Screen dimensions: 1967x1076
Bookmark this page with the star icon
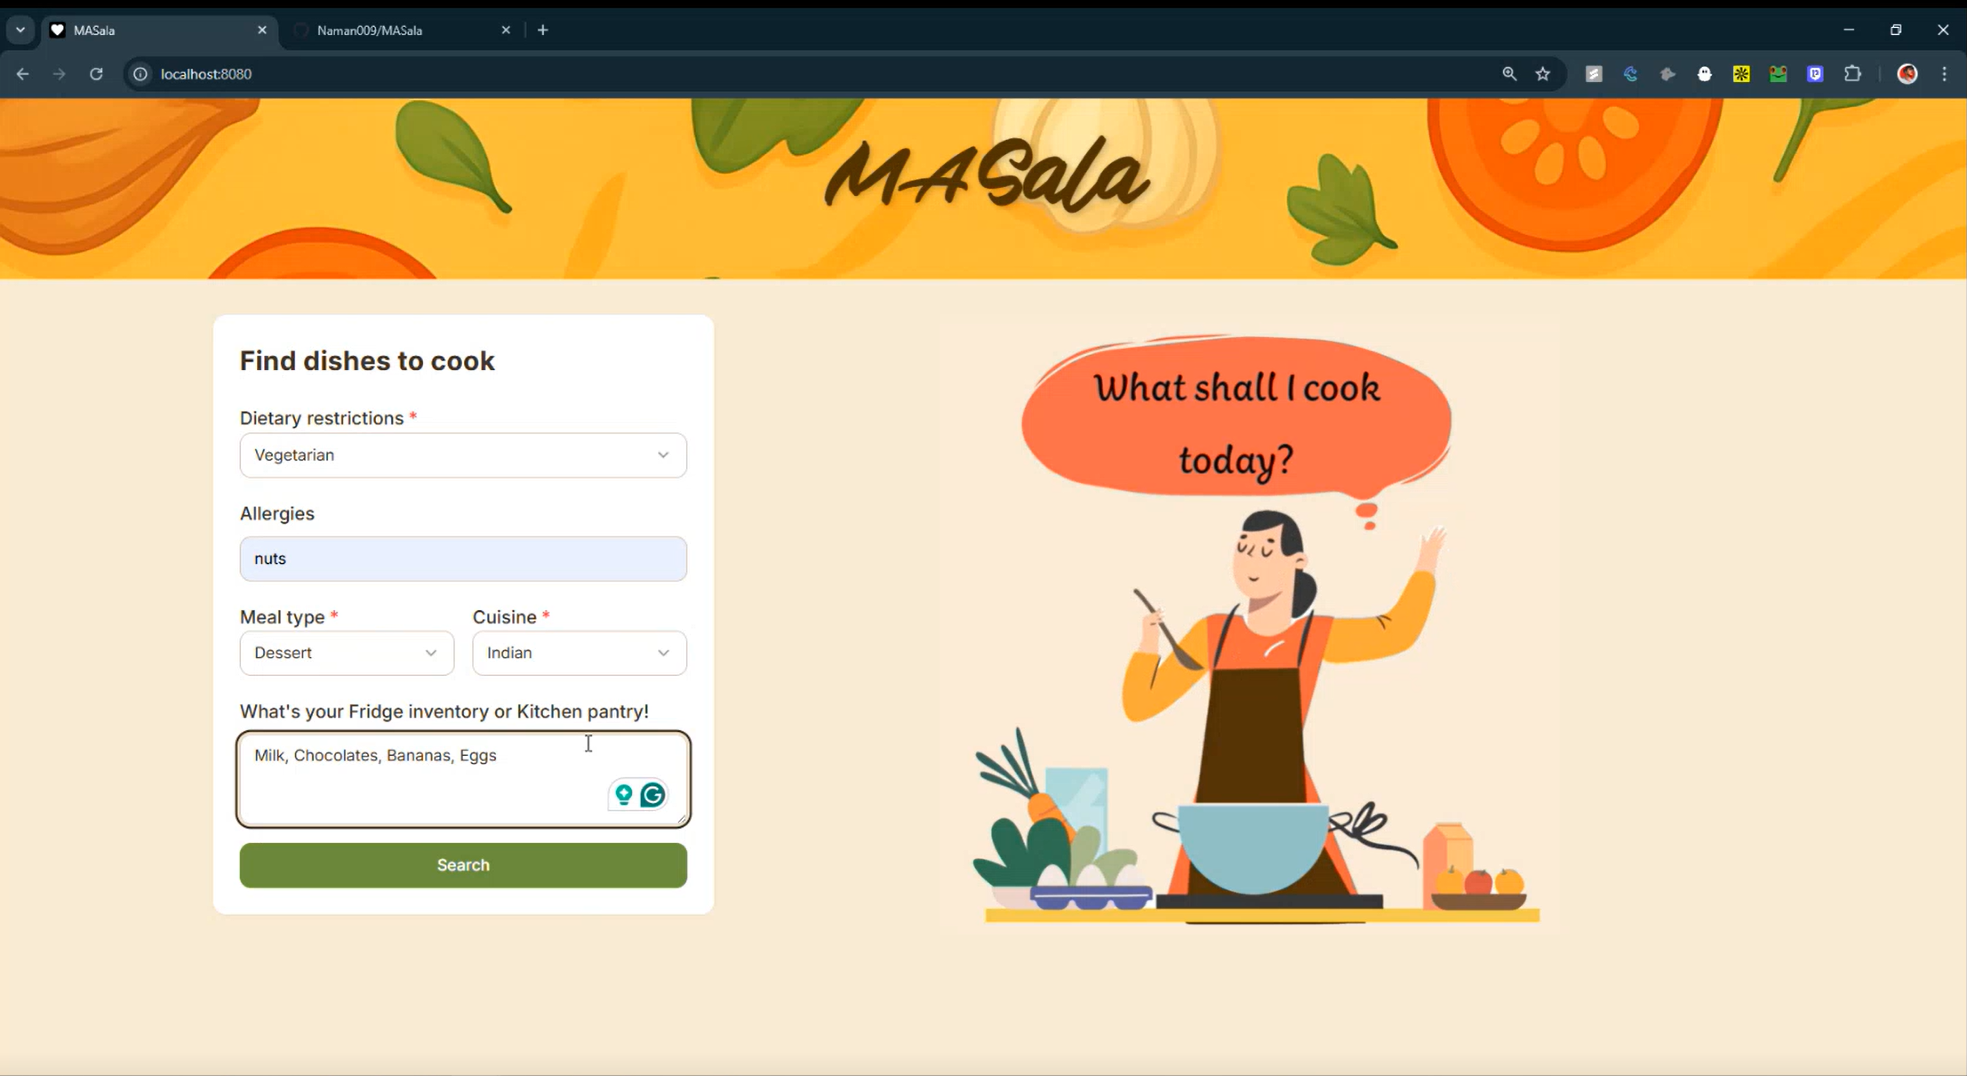pyautogui.click(x=1543, y=74)
